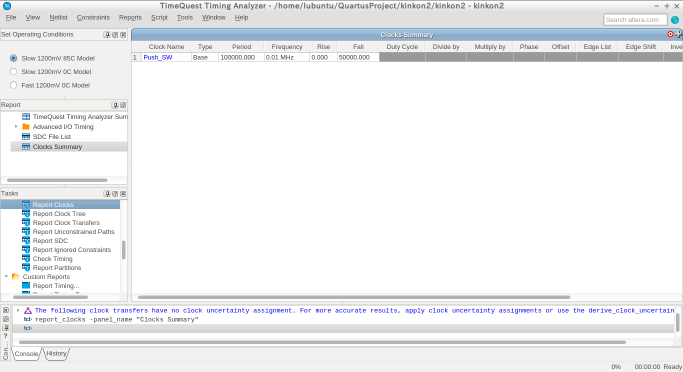This screenshot has height=372, width=683.
Task: Float the Set Operating Conditions panel
Action: [x=115, y=34]
